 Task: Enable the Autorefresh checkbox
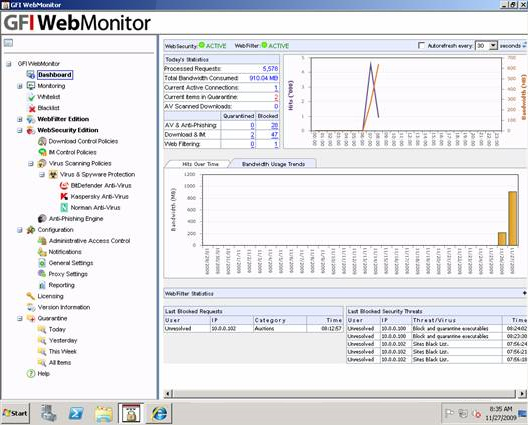click(x=421, y=45)
